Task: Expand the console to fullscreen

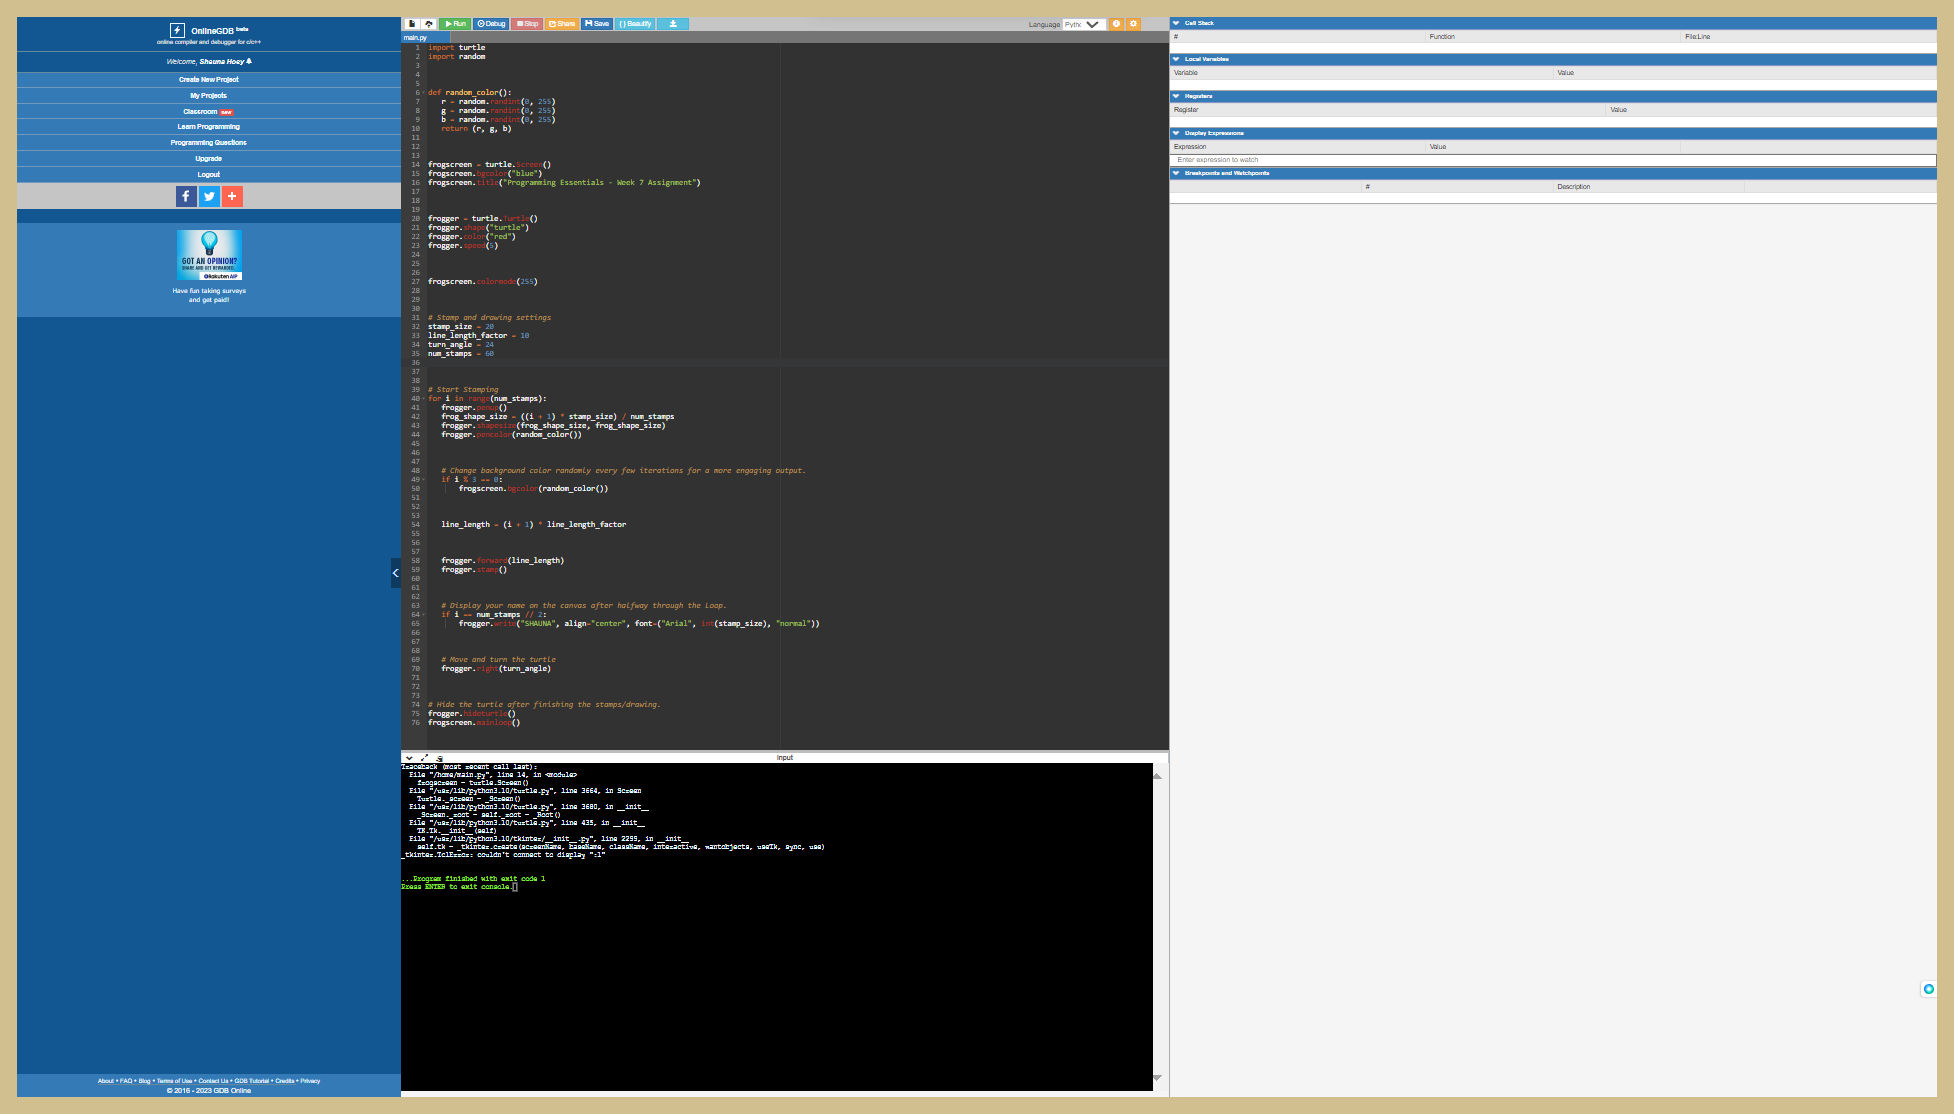Action: 425,758
